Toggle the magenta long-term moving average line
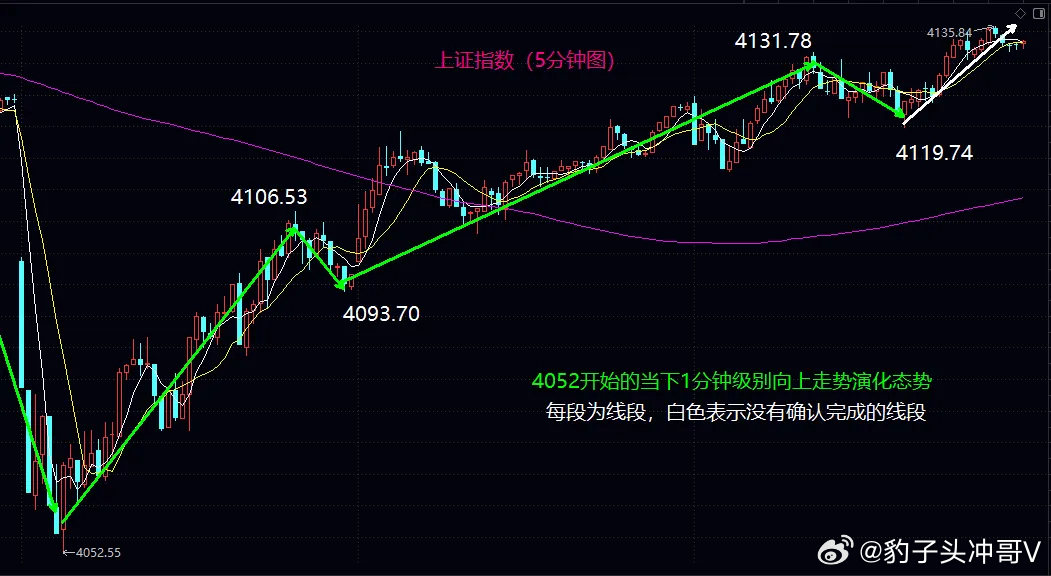 (700, 240)
